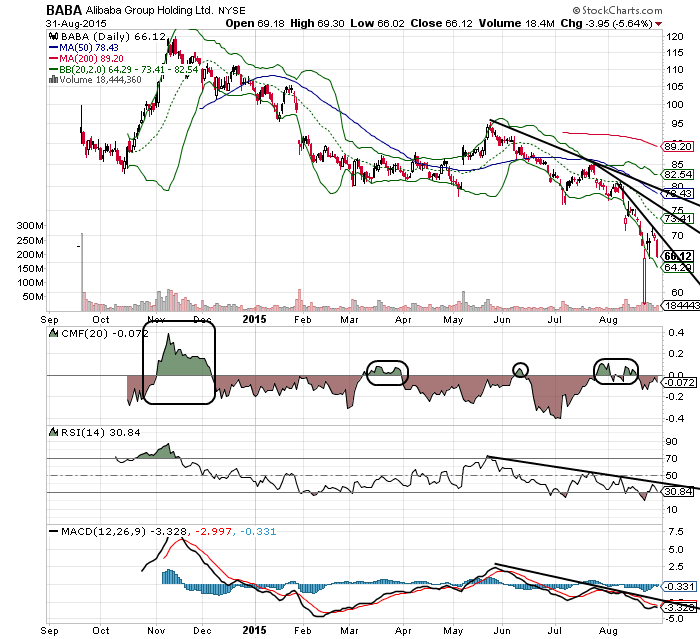Image resolution: width=700 pixels, height=639 pixels.
Task: Click the blue -0.331 value in MACD title
Action: [258, 531]
